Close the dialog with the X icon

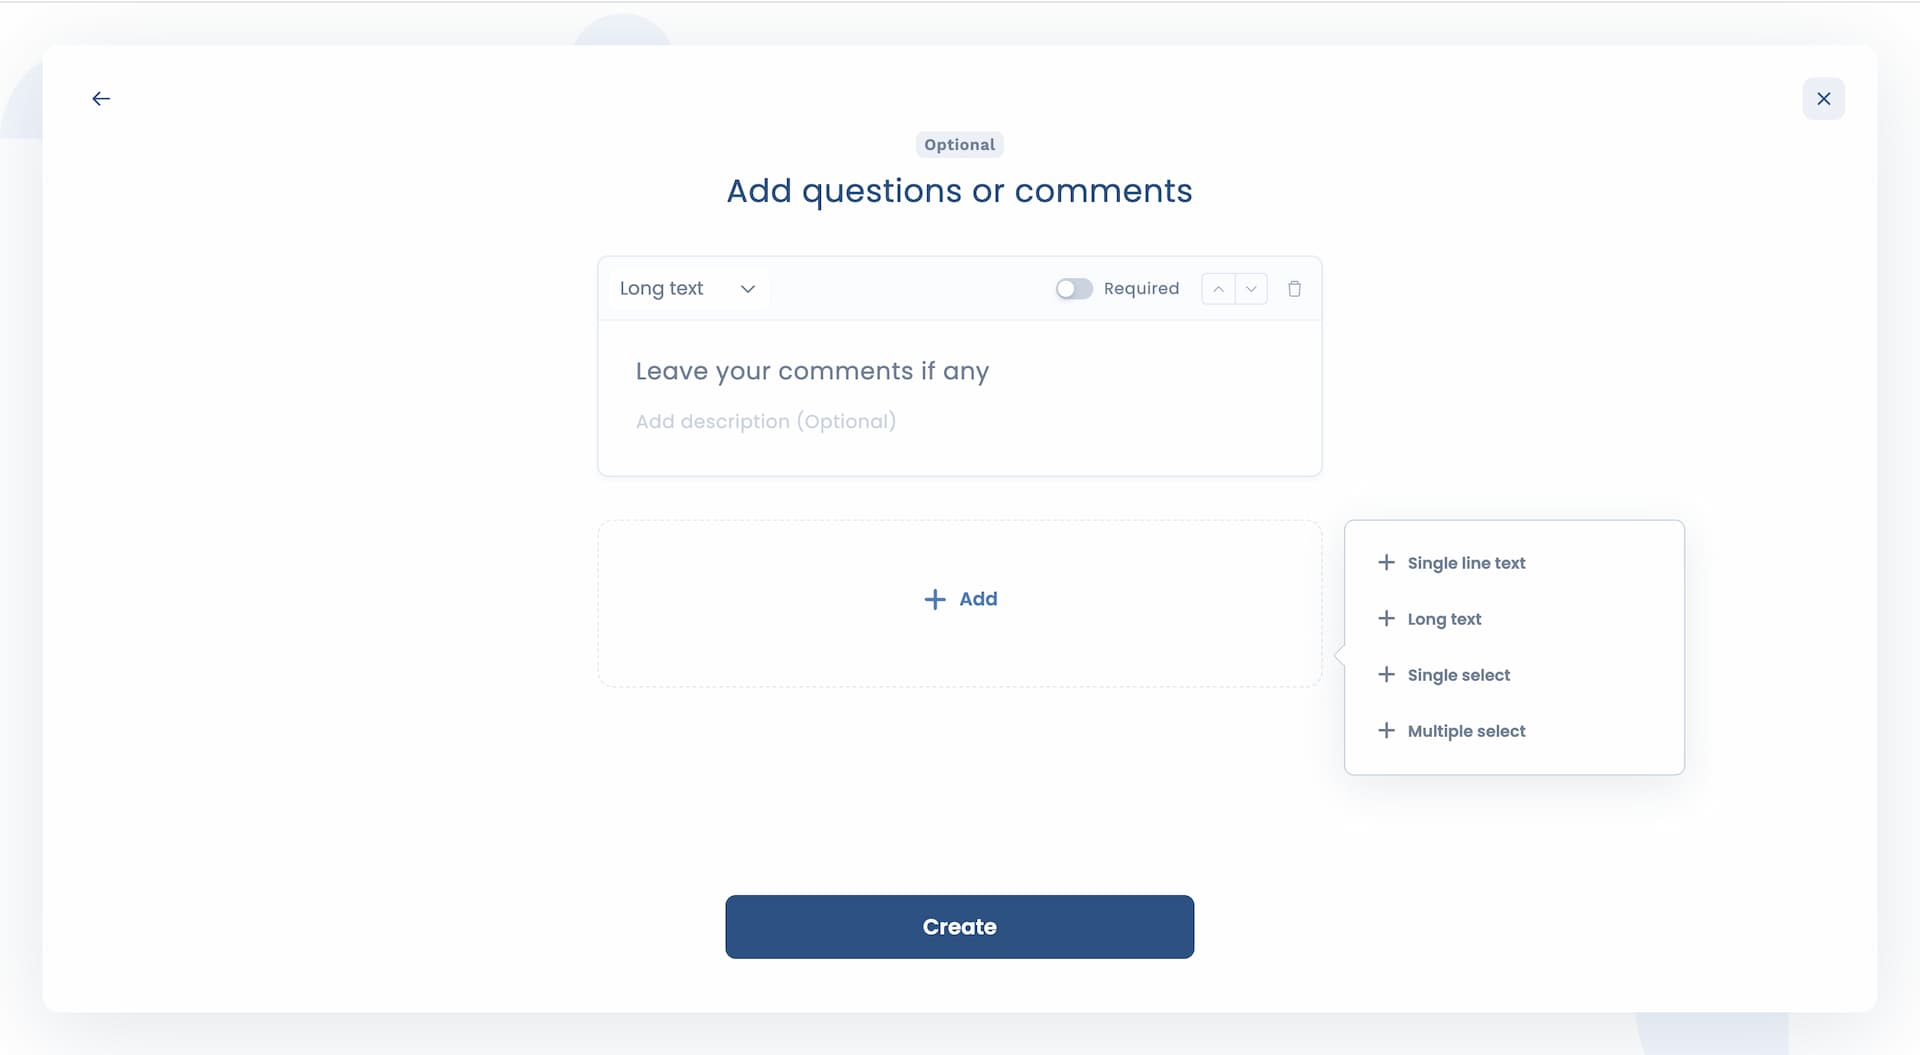pyautogui.click(x=1823, y=98)
